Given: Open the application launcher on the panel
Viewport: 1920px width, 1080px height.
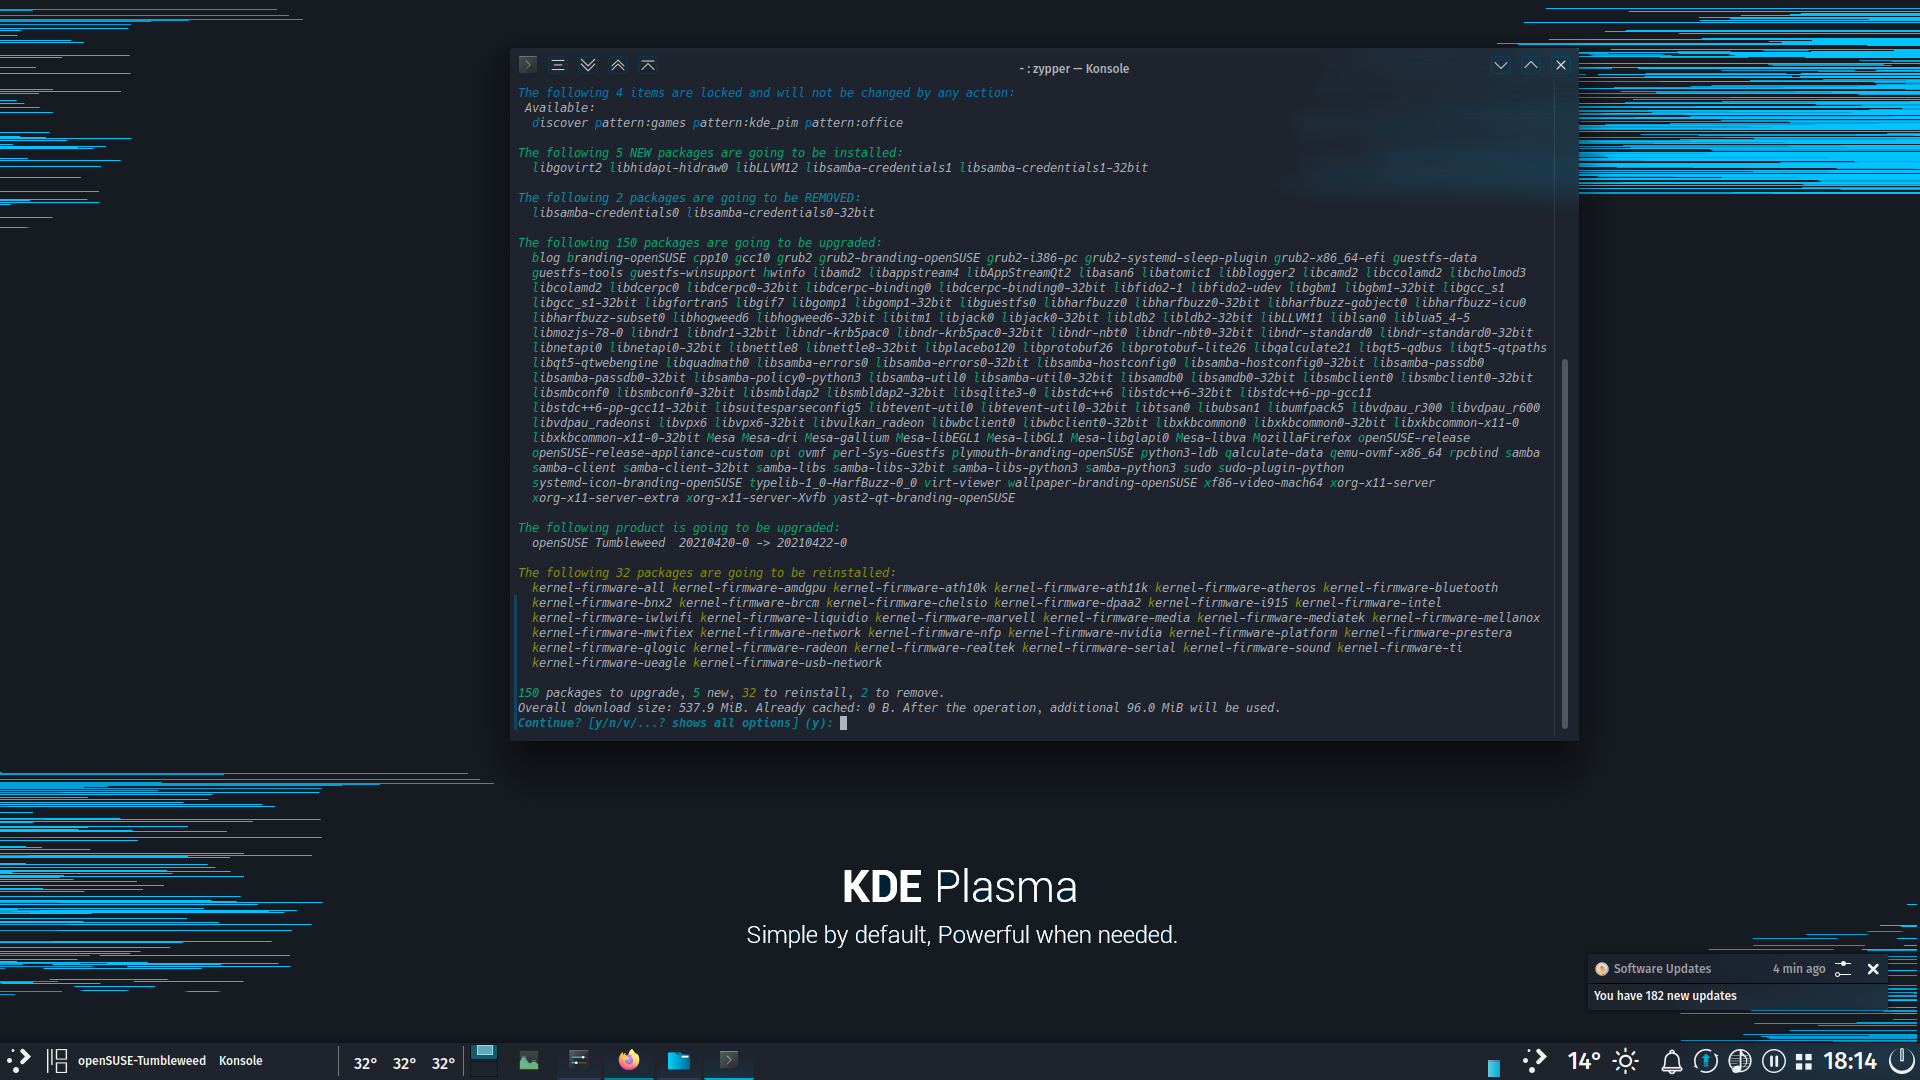Looking at the screenshot, I should (x=19, y=1061).
